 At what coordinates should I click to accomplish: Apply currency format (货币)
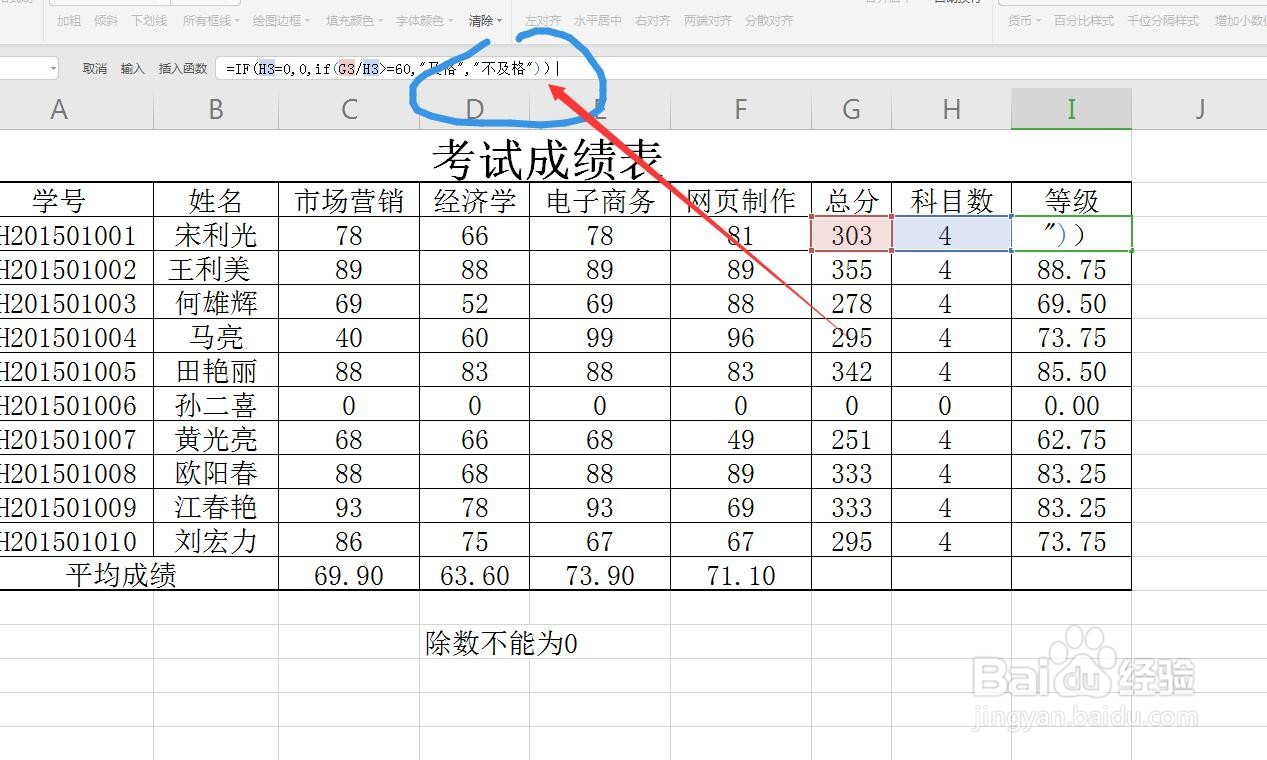click(x=1021, y=20)
